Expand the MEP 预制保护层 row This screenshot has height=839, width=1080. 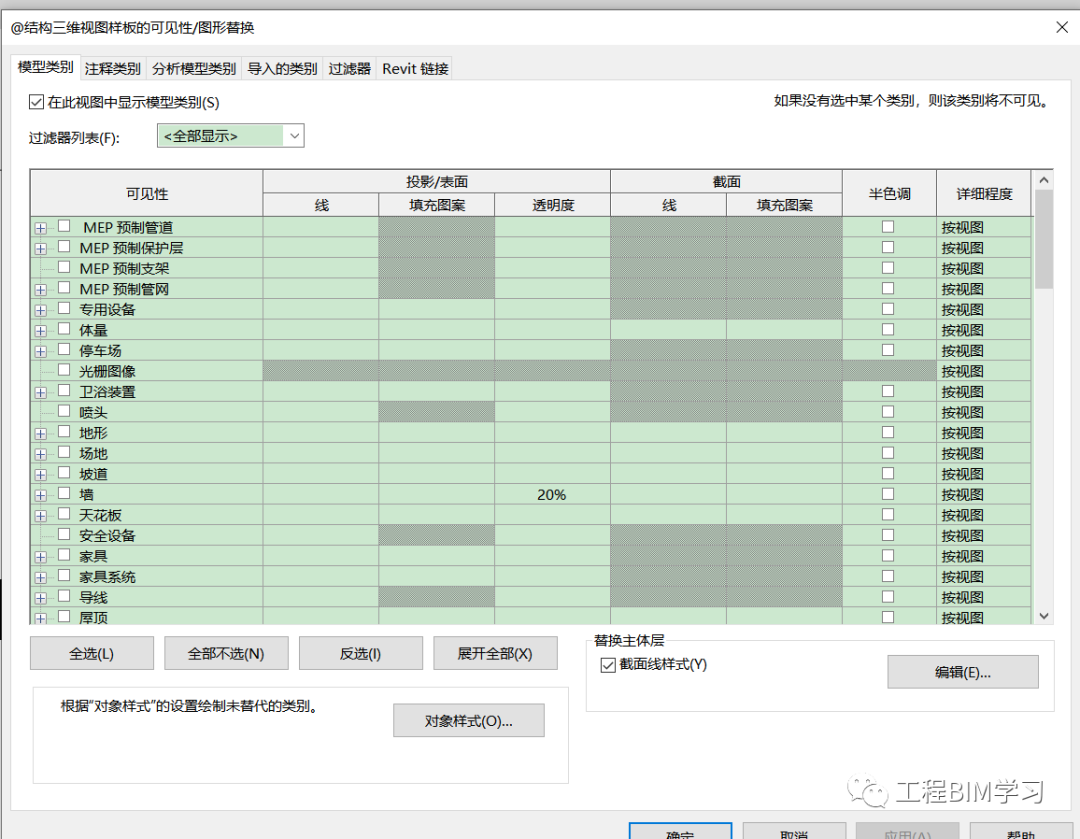tap(41, 249)
